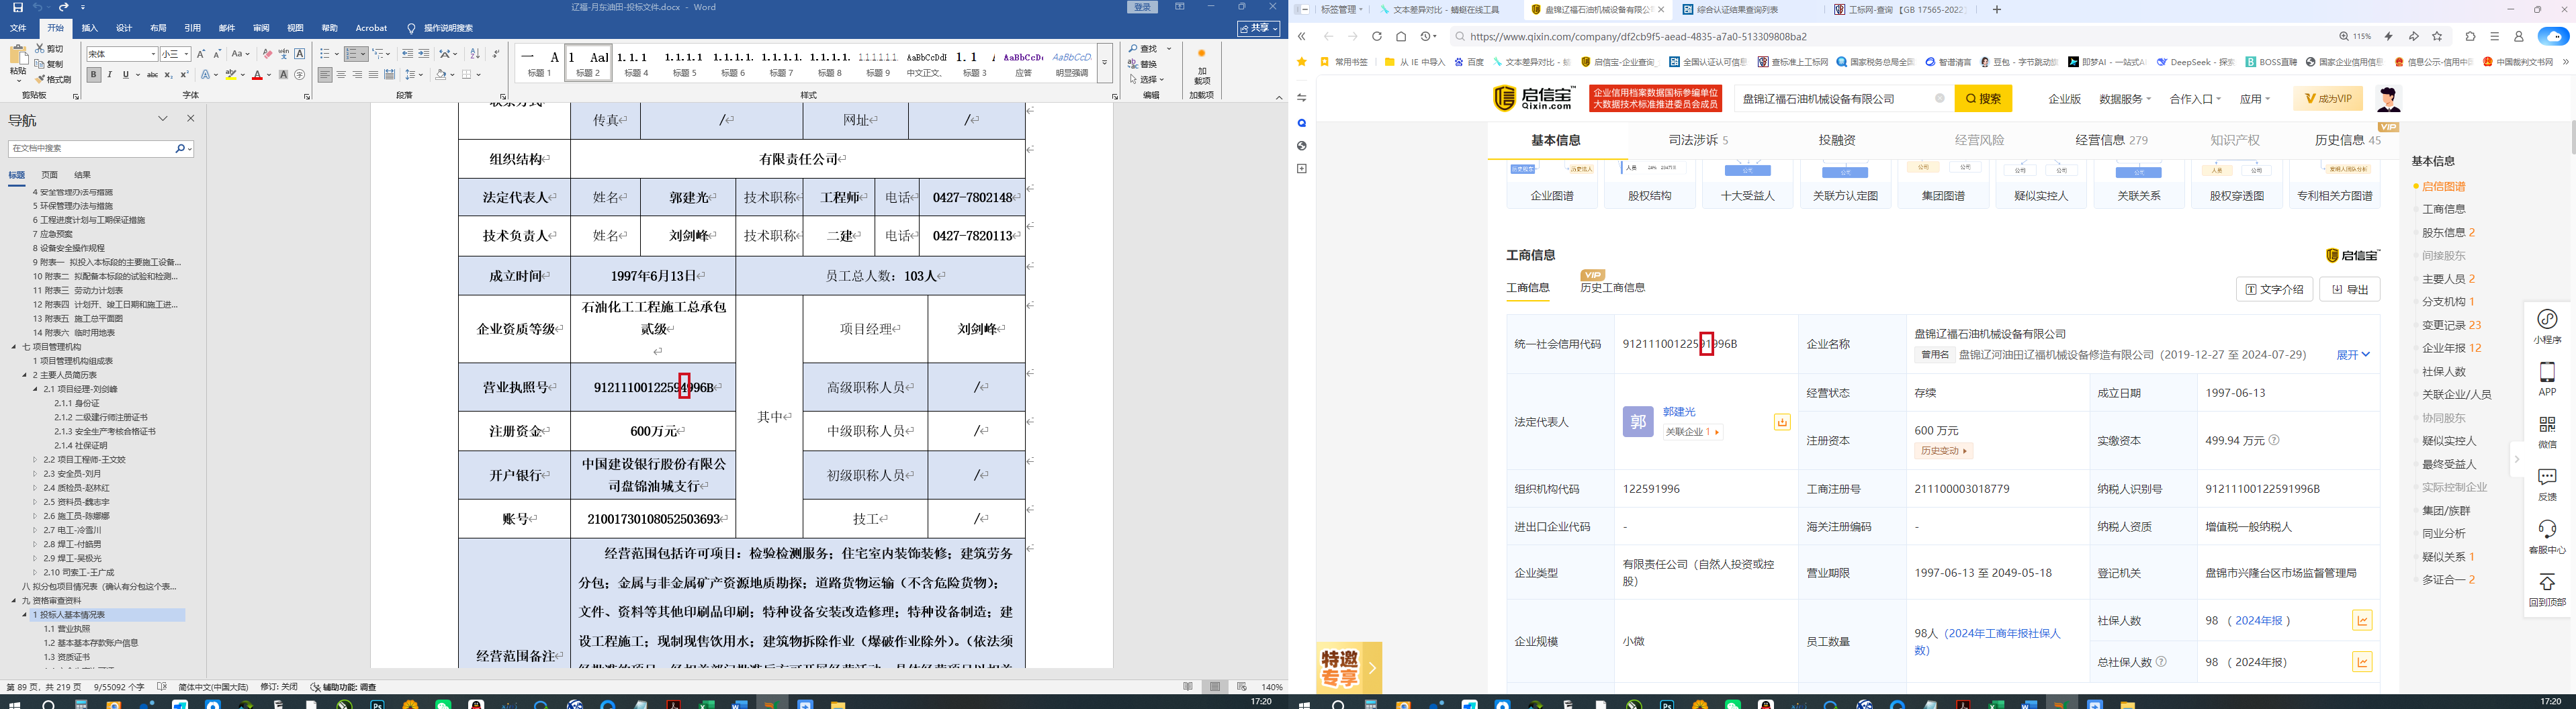
Task: Justify the paragraph text in Word
Action: pyautogui.click(x=373, y=75)
